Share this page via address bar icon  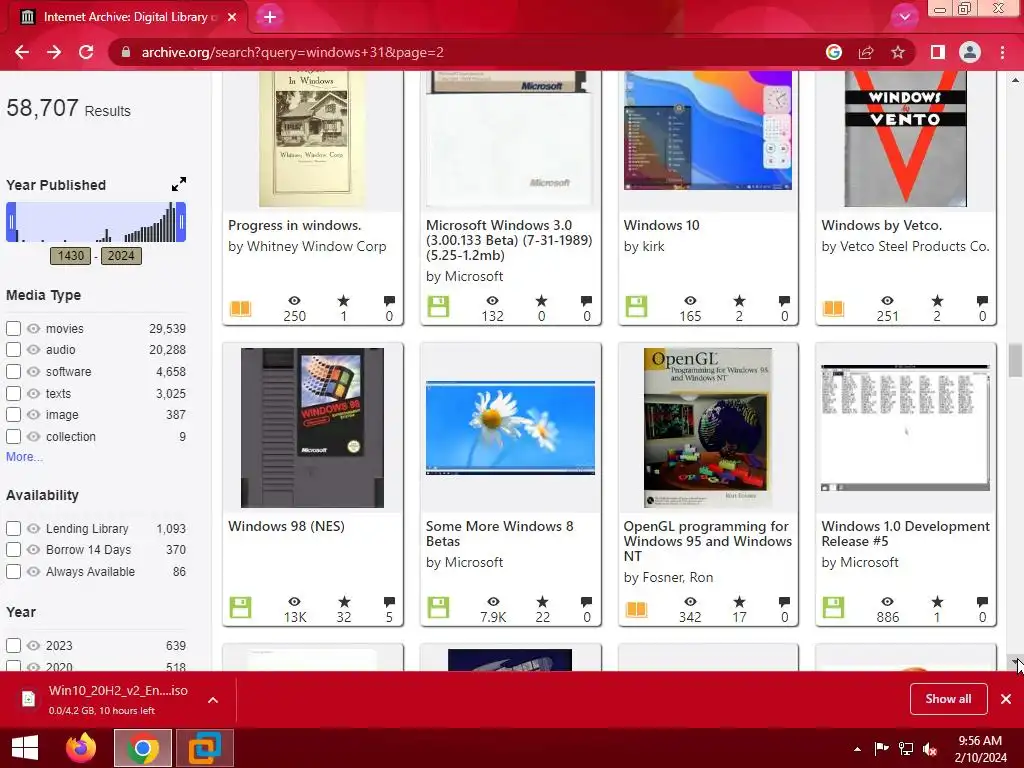point(866,52)
